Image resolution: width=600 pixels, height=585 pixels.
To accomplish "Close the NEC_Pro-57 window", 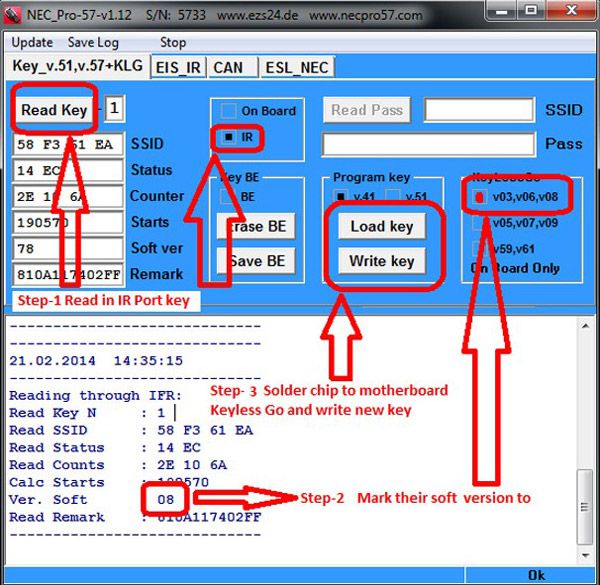I will tap(571, 11).
